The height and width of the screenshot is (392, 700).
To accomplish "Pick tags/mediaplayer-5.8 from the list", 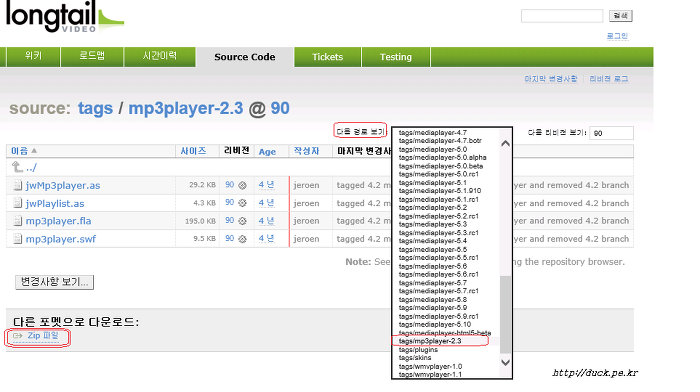I will click(433, 300).
